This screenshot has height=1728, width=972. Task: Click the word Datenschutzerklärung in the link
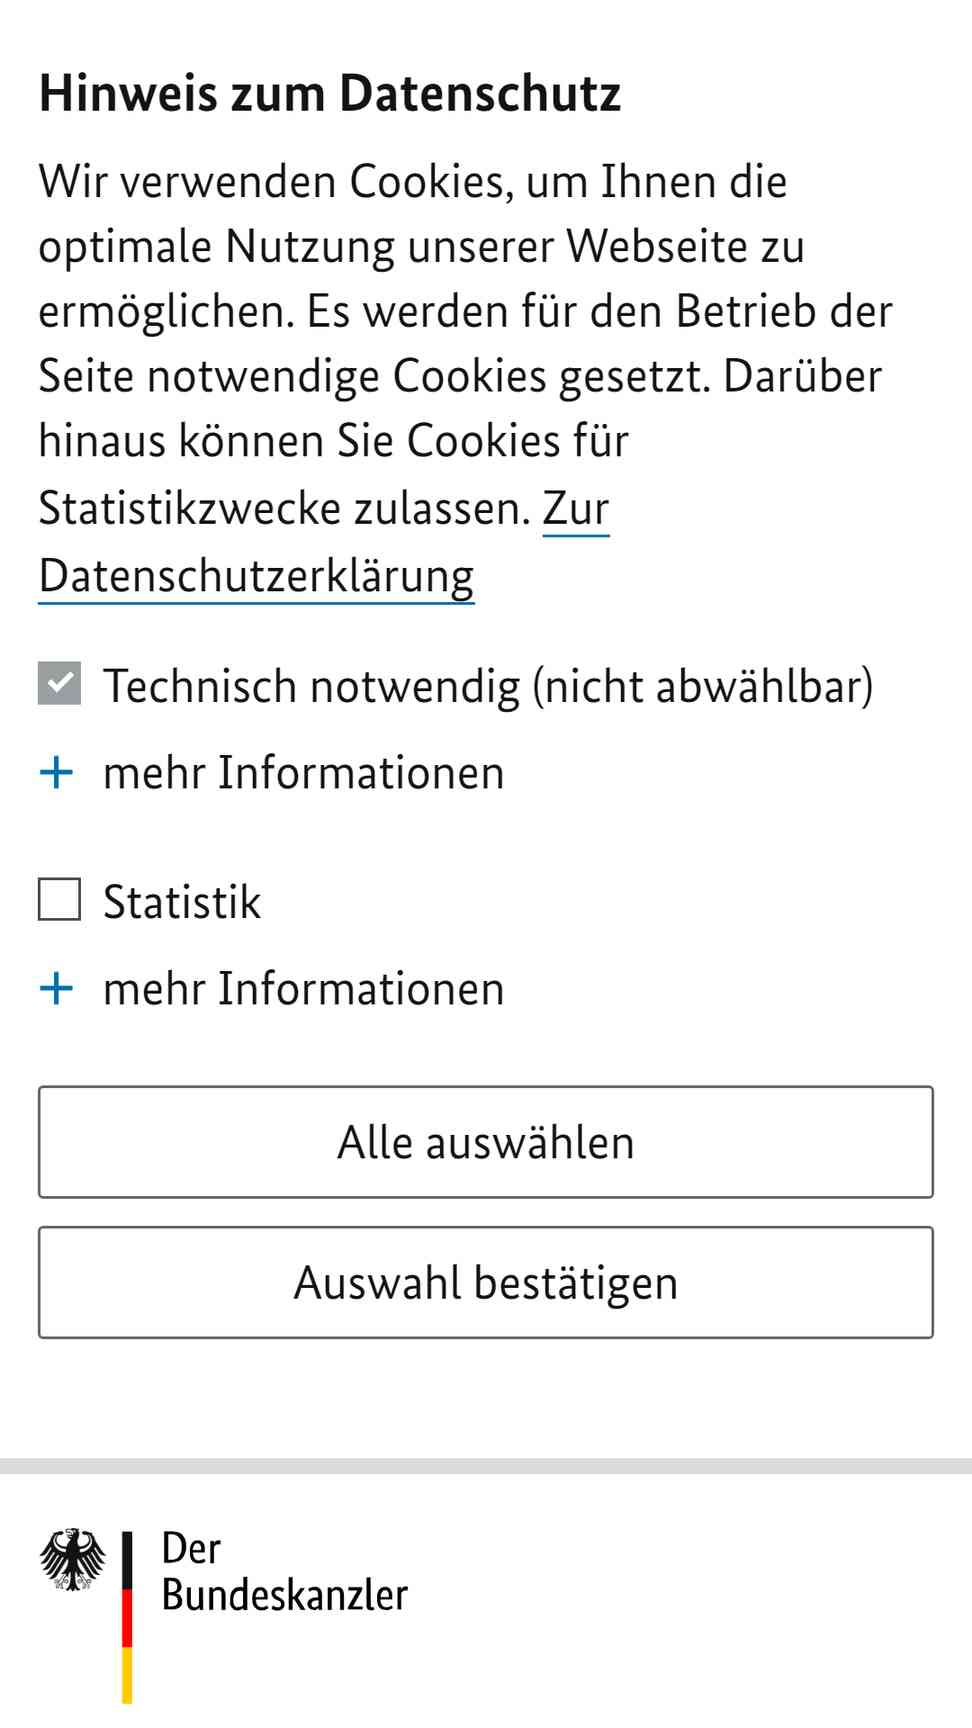256,576
